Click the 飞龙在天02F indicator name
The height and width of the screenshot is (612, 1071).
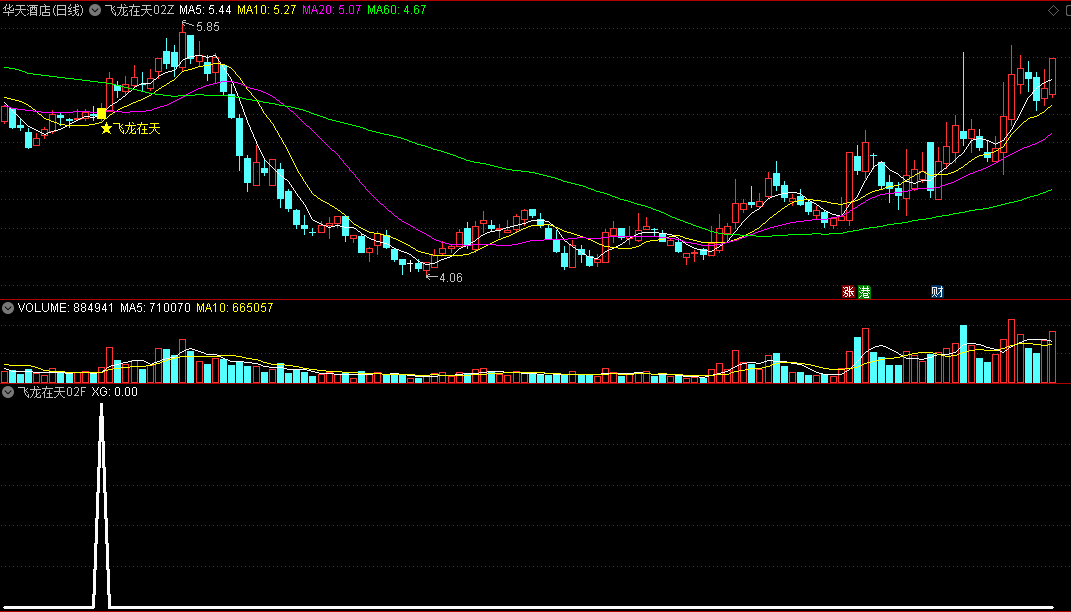point(52,392)
